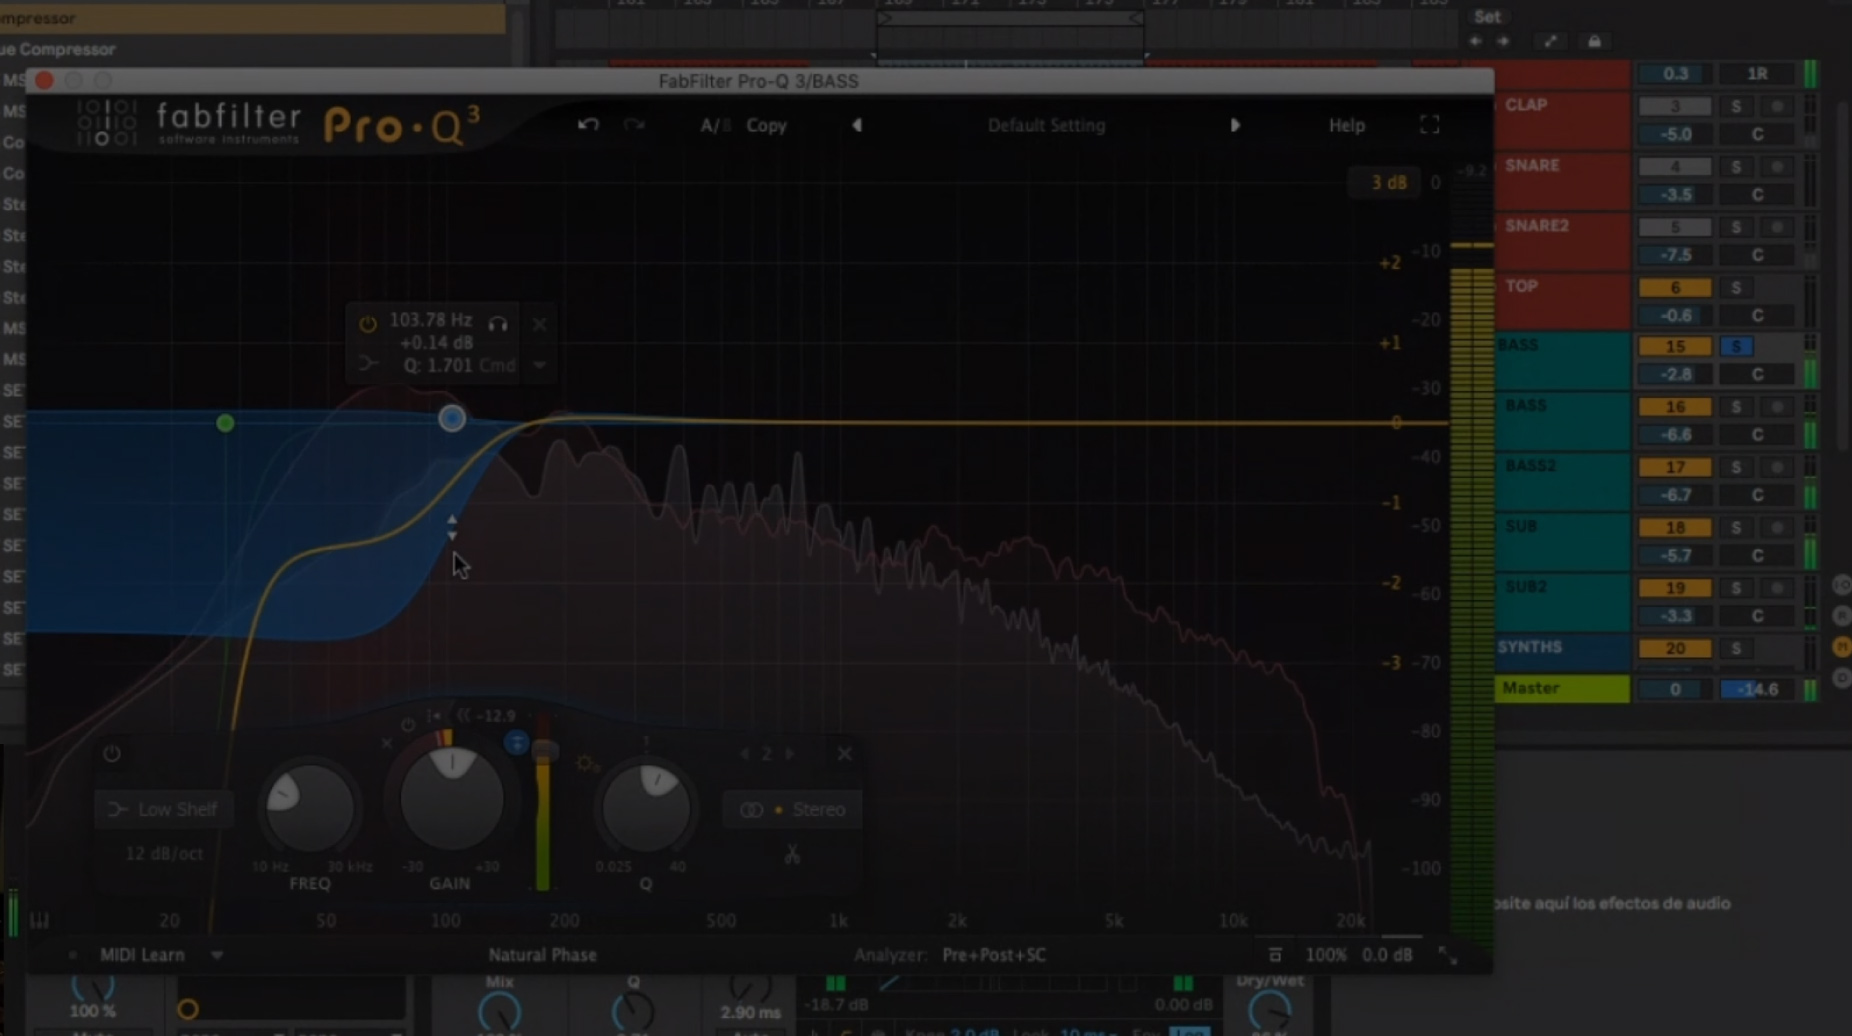The width and height of the screenshot is (1852, 1036).
Task: Select the blue EQ band node
Action: click(x=452, y=418)
